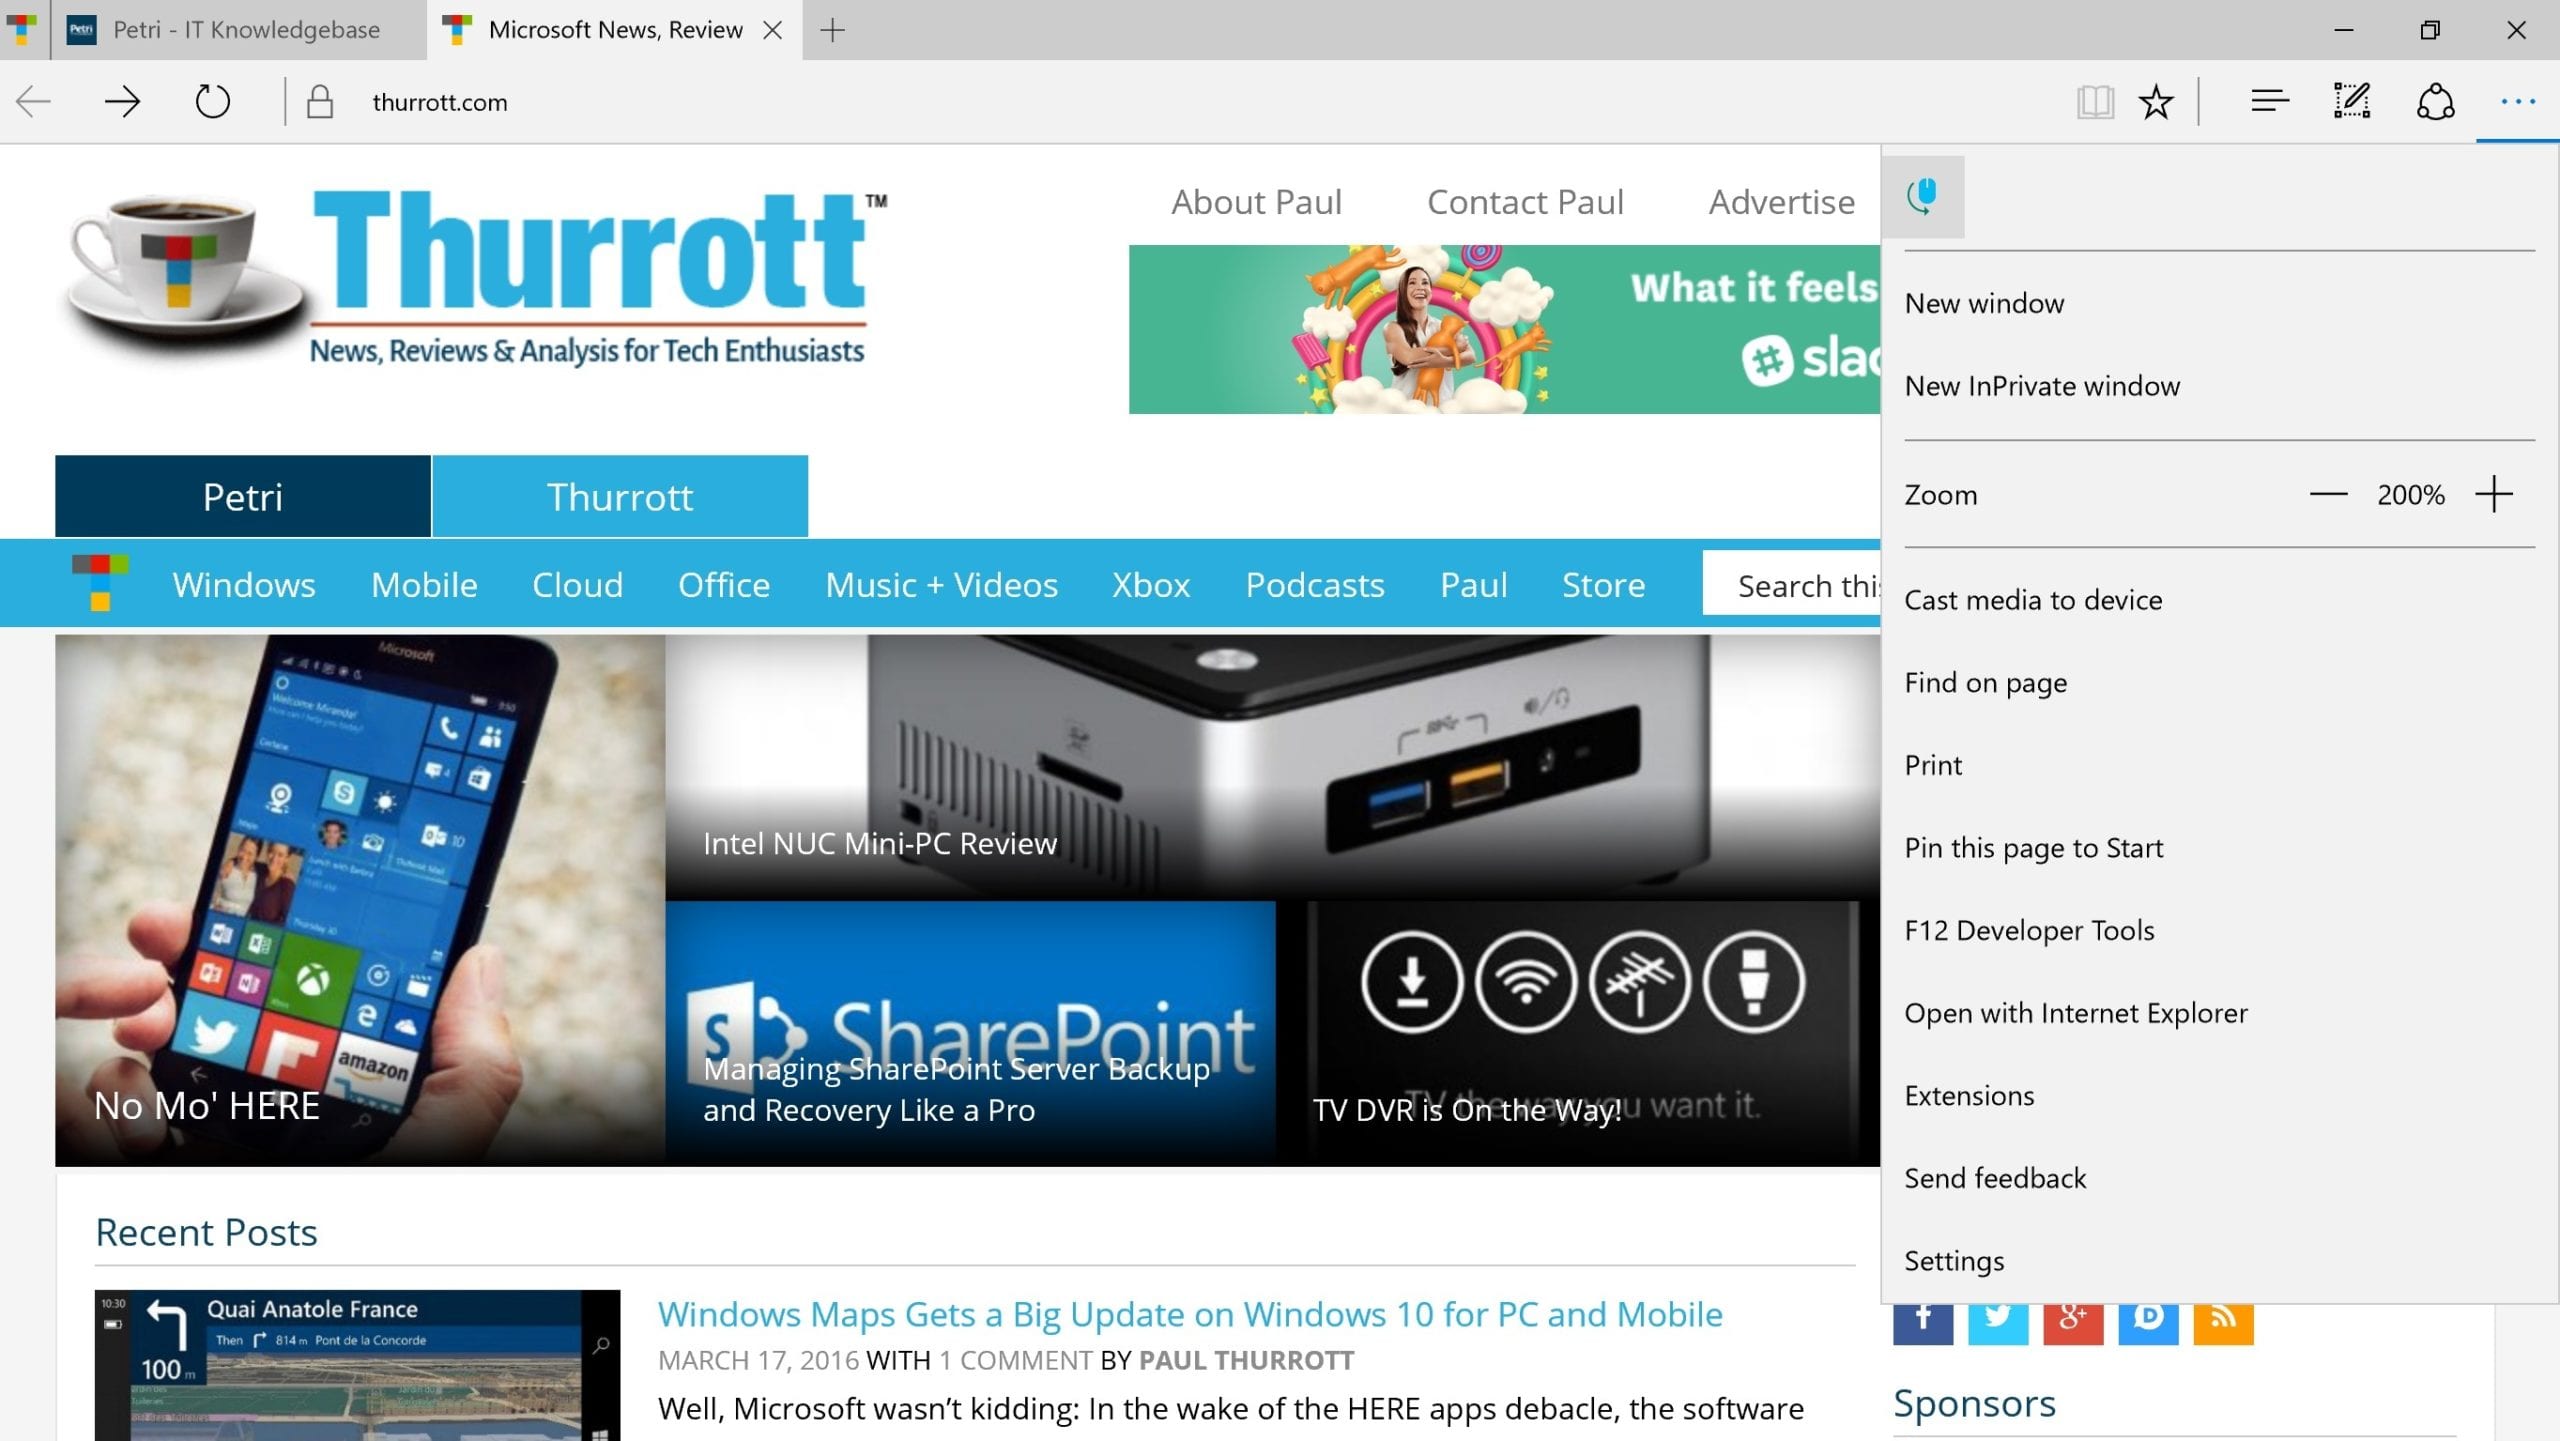This screenshot has height=1441, width=2560.
Task: Click the RSS feed orange icon
Action: (x=2223, y=1318)
